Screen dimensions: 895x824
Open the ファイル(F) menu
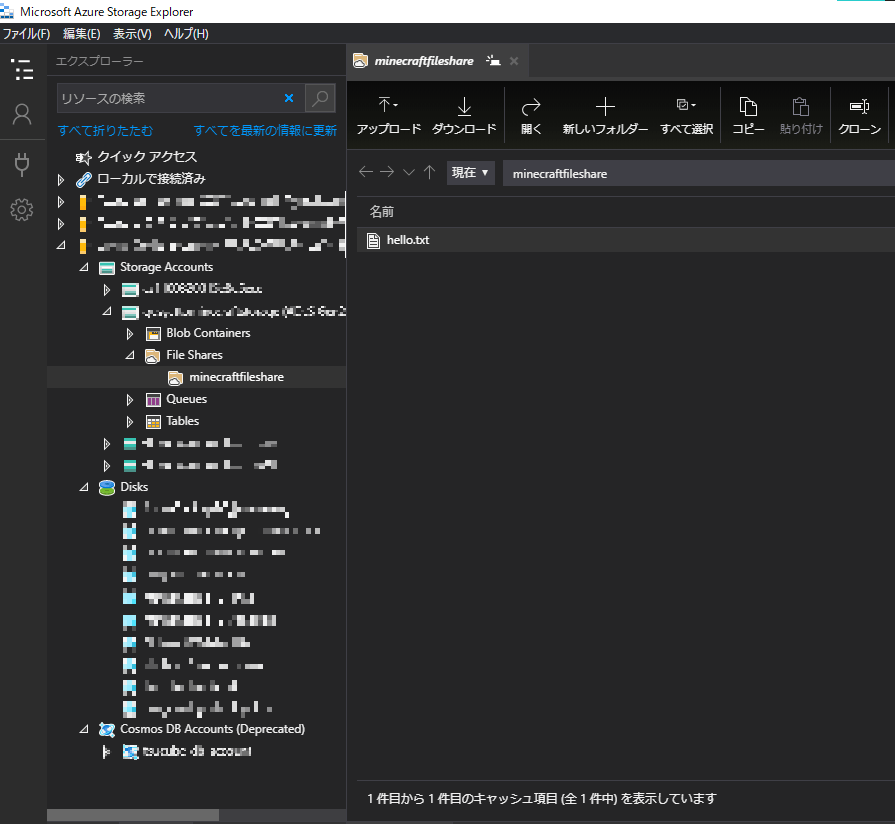26,34
